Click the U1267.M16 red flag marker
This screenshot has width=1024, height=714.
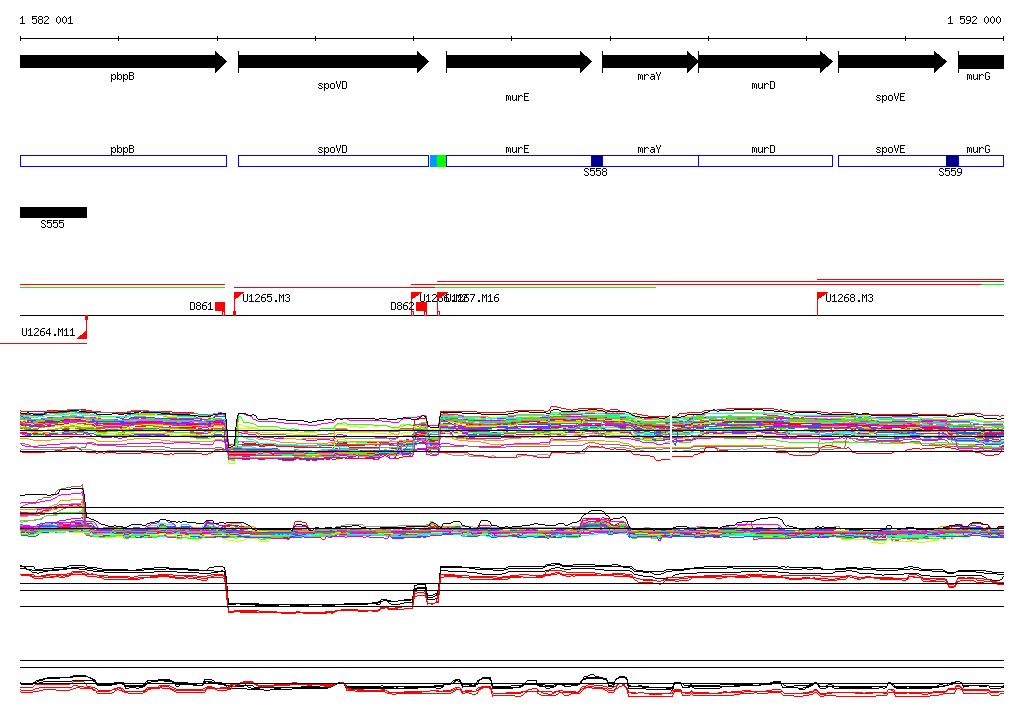tap(441, 297)
